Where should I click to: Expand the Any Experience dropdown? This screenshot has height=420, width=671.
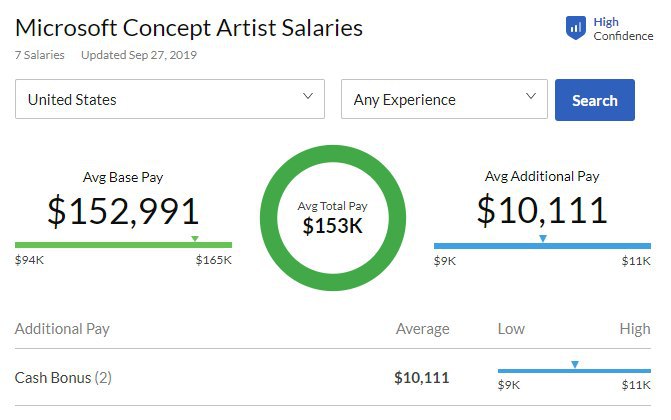444,99
